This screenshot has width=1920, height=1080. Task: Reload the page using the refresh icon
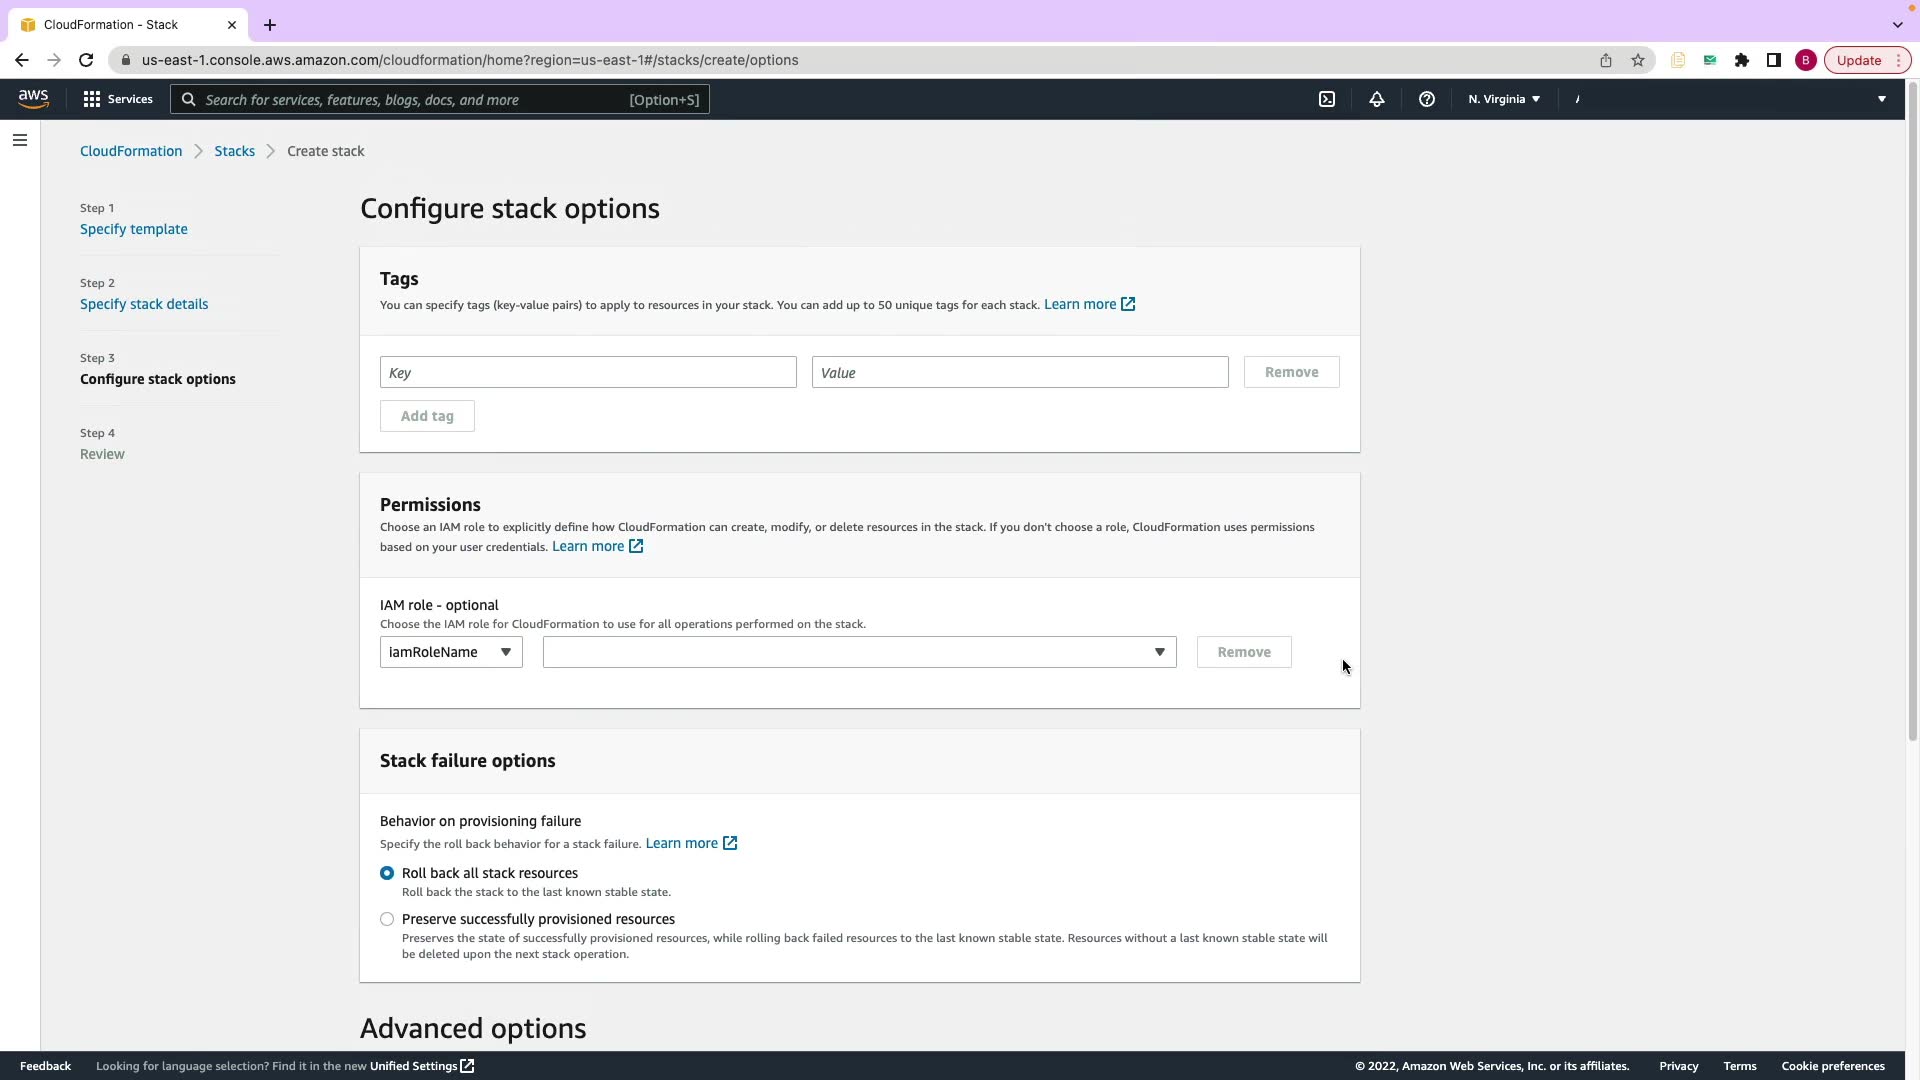tap(86, 60)
